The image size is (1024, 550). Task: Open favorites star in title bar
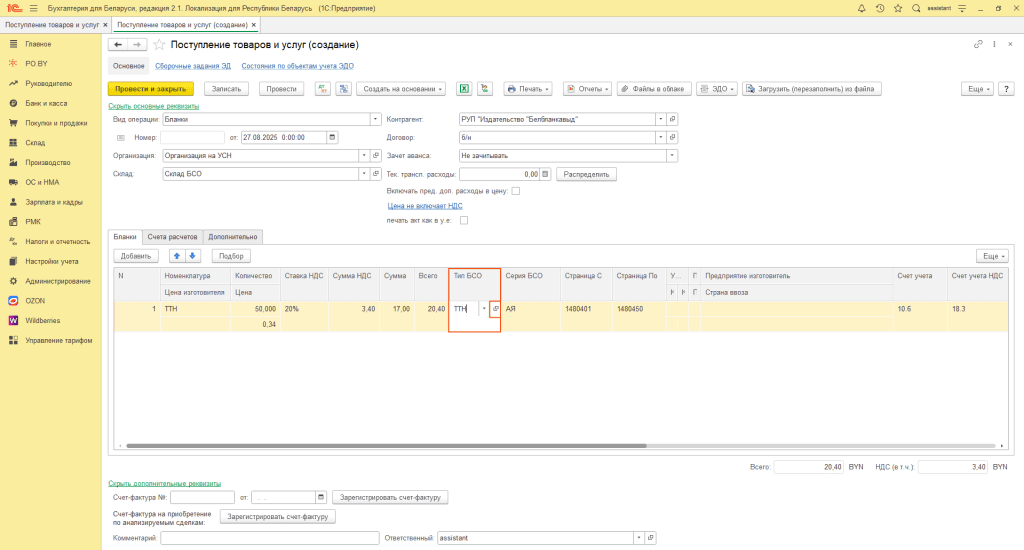898,8
